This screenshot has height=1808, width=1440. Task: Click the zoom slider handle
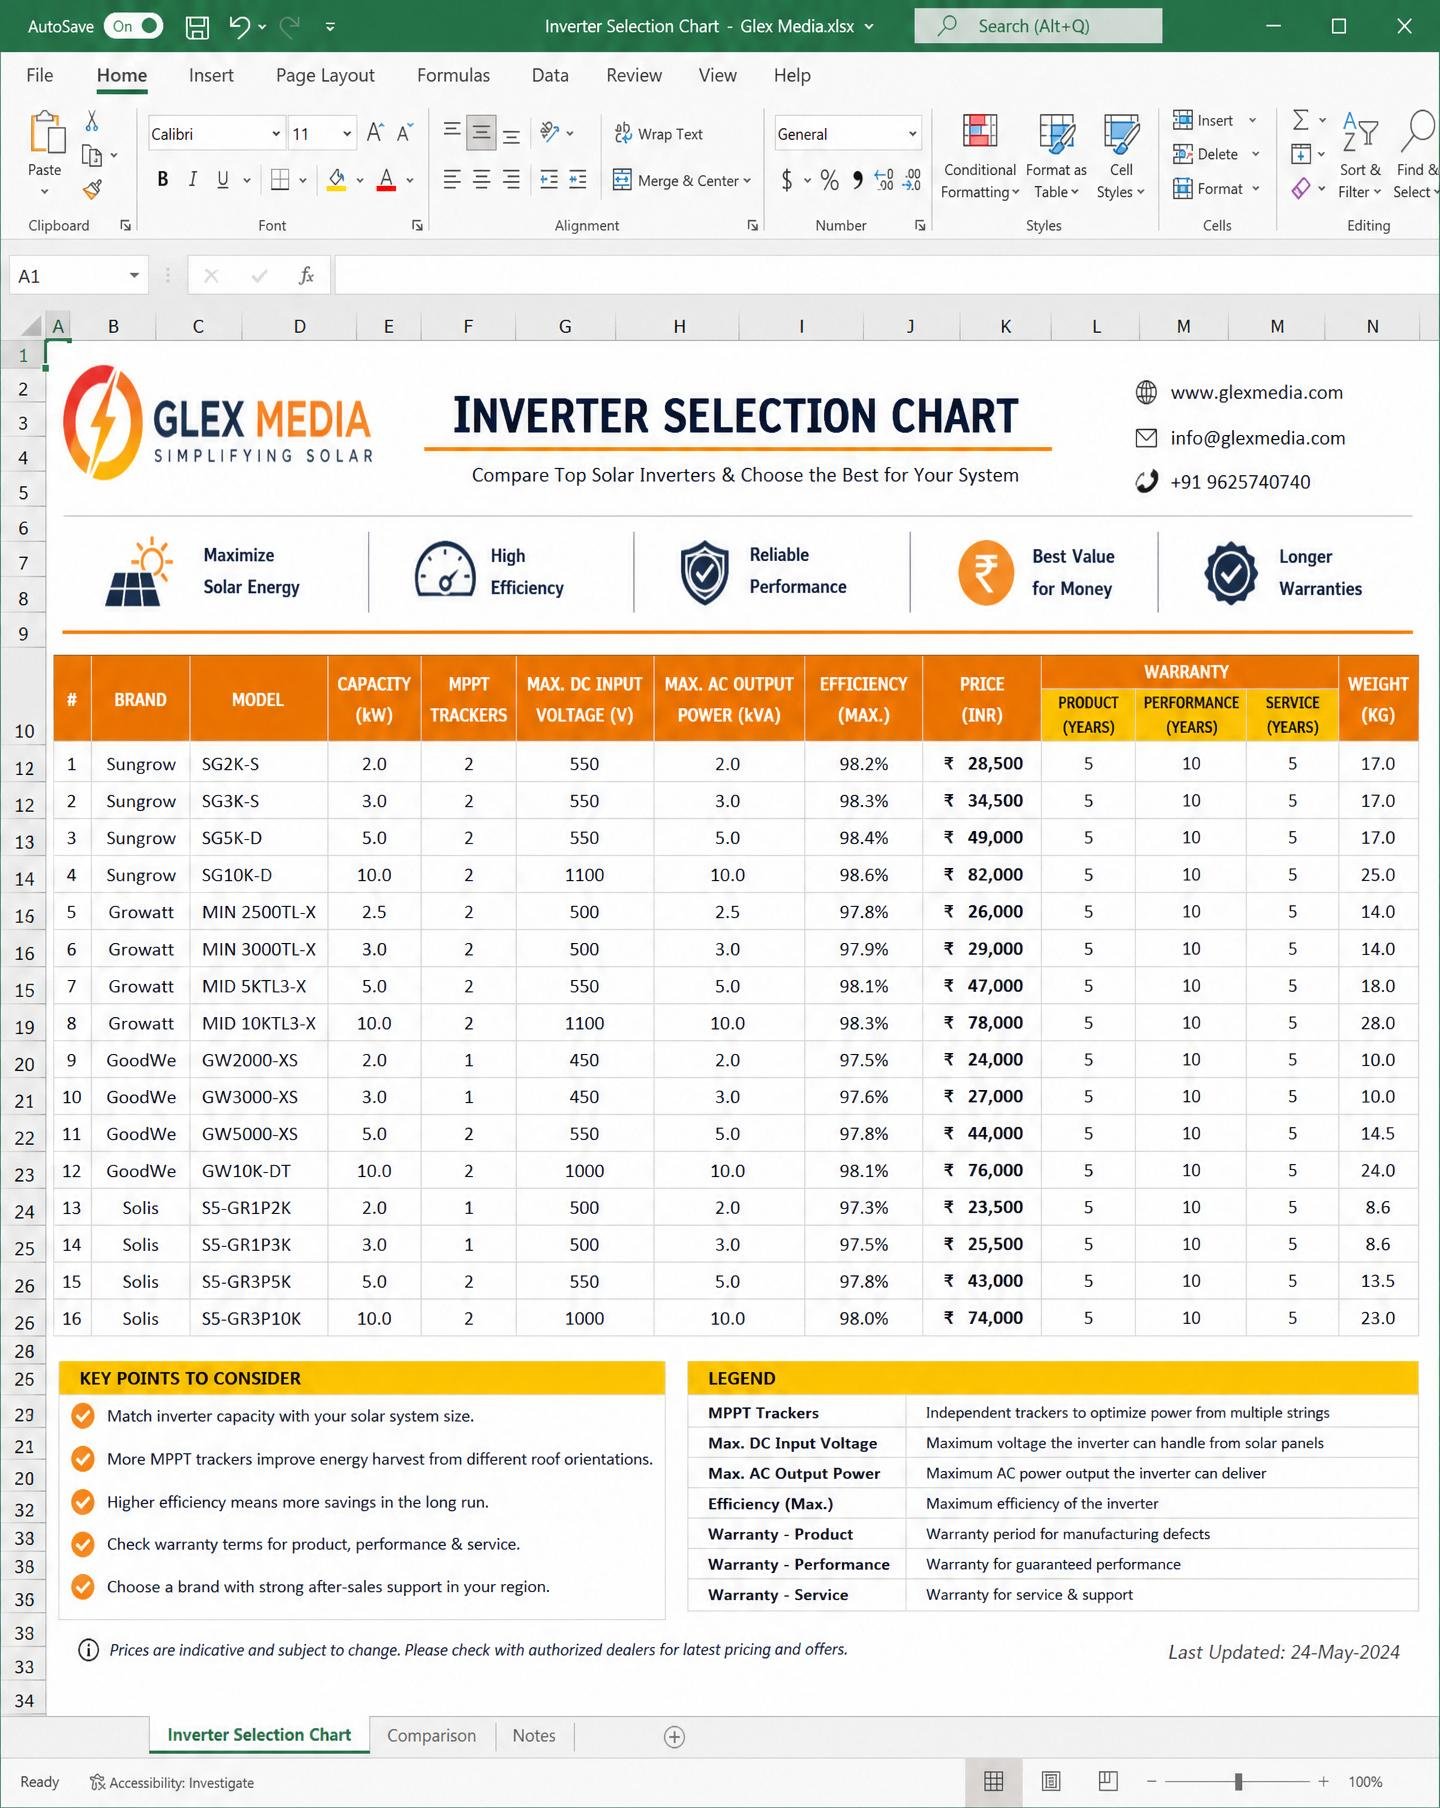coord(1238,1781)
